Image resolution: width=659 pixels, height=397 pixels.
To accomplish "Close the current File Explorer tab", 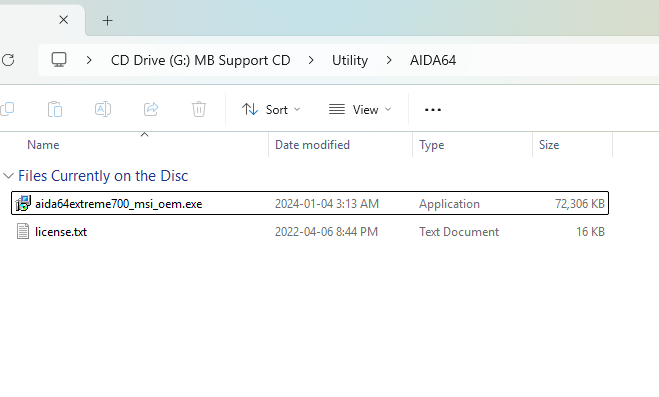I will [x=63, y=20].
